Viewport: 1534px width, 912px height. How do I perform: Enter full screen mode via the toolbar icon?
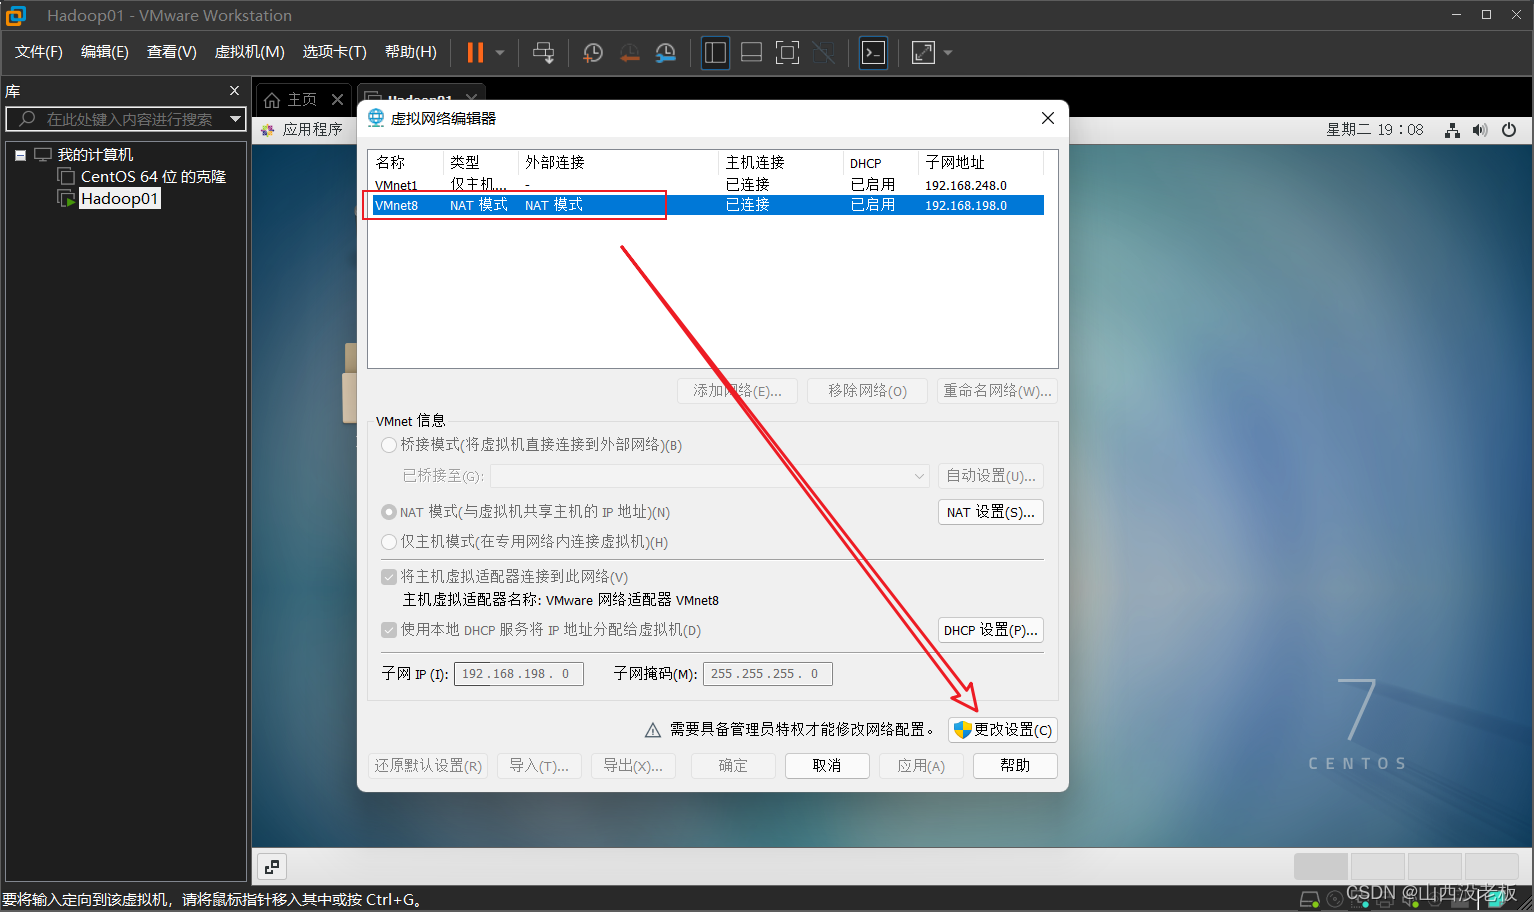click(787, 52)
